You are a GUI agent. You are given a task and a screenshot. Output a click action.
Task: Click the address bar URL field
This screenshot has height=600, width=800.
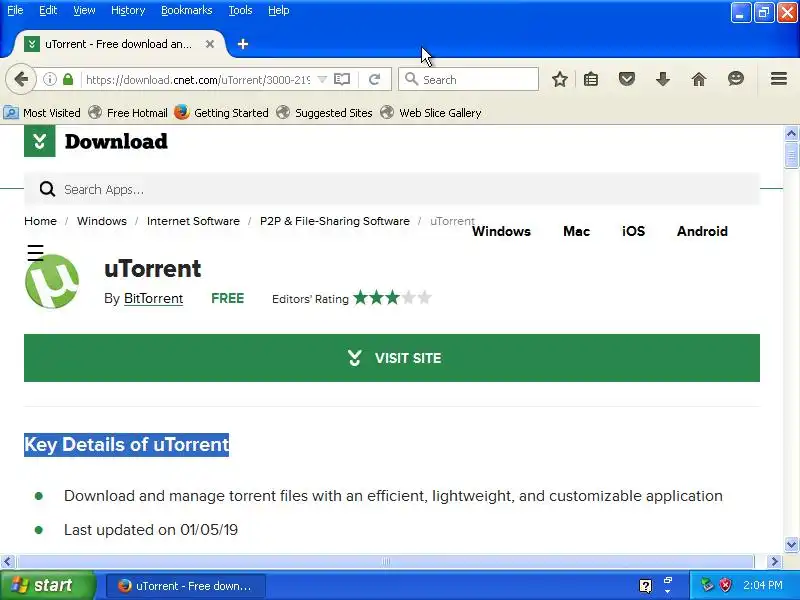[x=198, y=80]
